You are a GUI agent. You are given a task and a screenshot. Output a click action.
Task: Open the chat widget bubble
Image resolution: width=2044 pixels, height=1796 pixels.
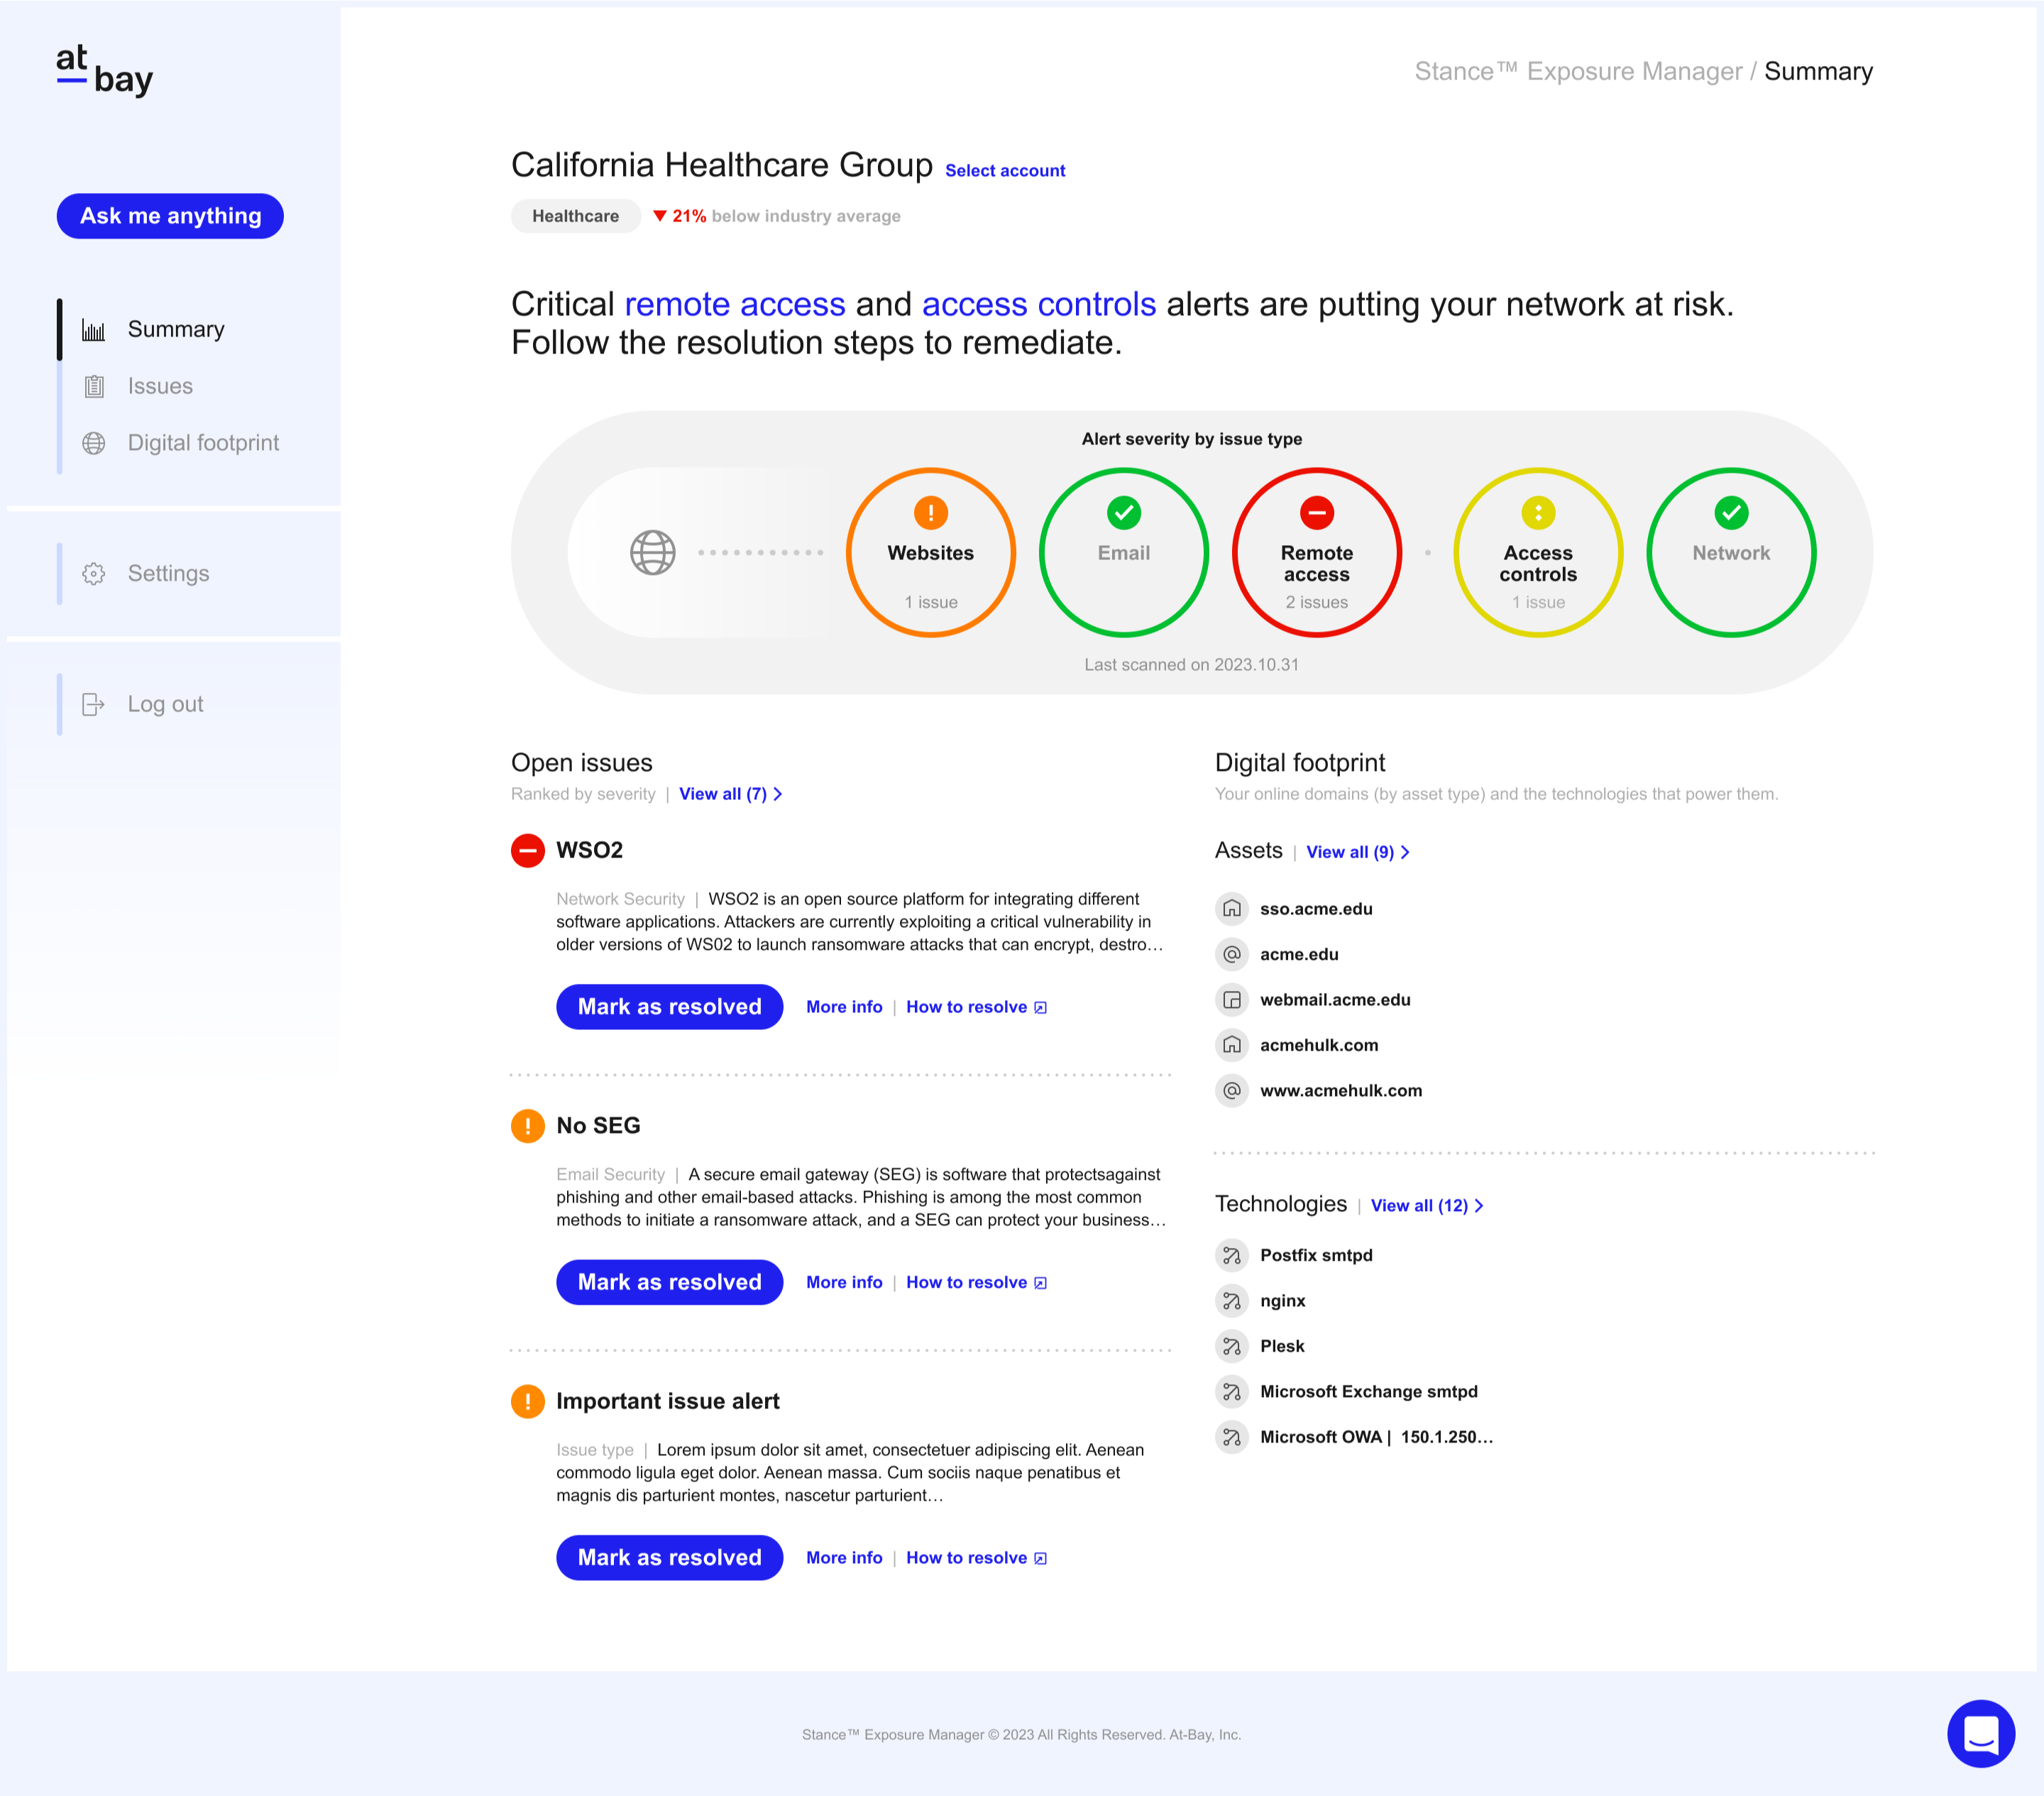pos(1980,1733)
